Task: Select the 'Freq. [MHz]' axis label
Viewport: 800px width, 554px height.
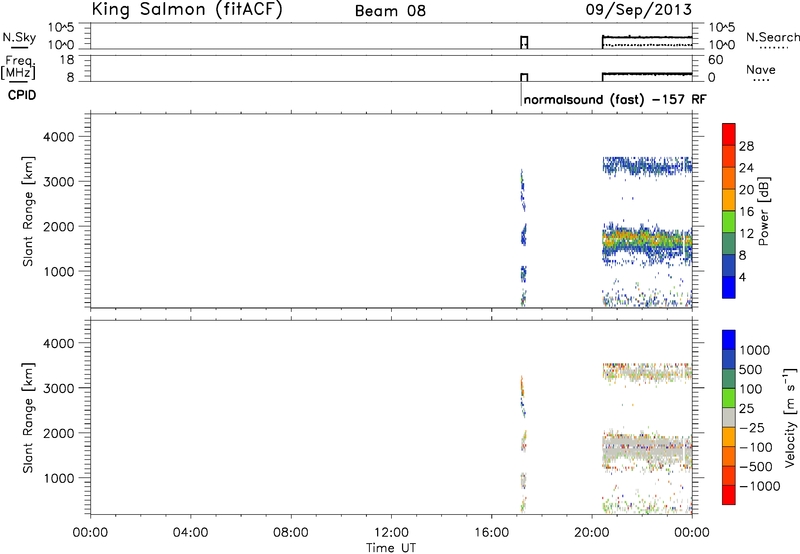Action: (19, 67)
